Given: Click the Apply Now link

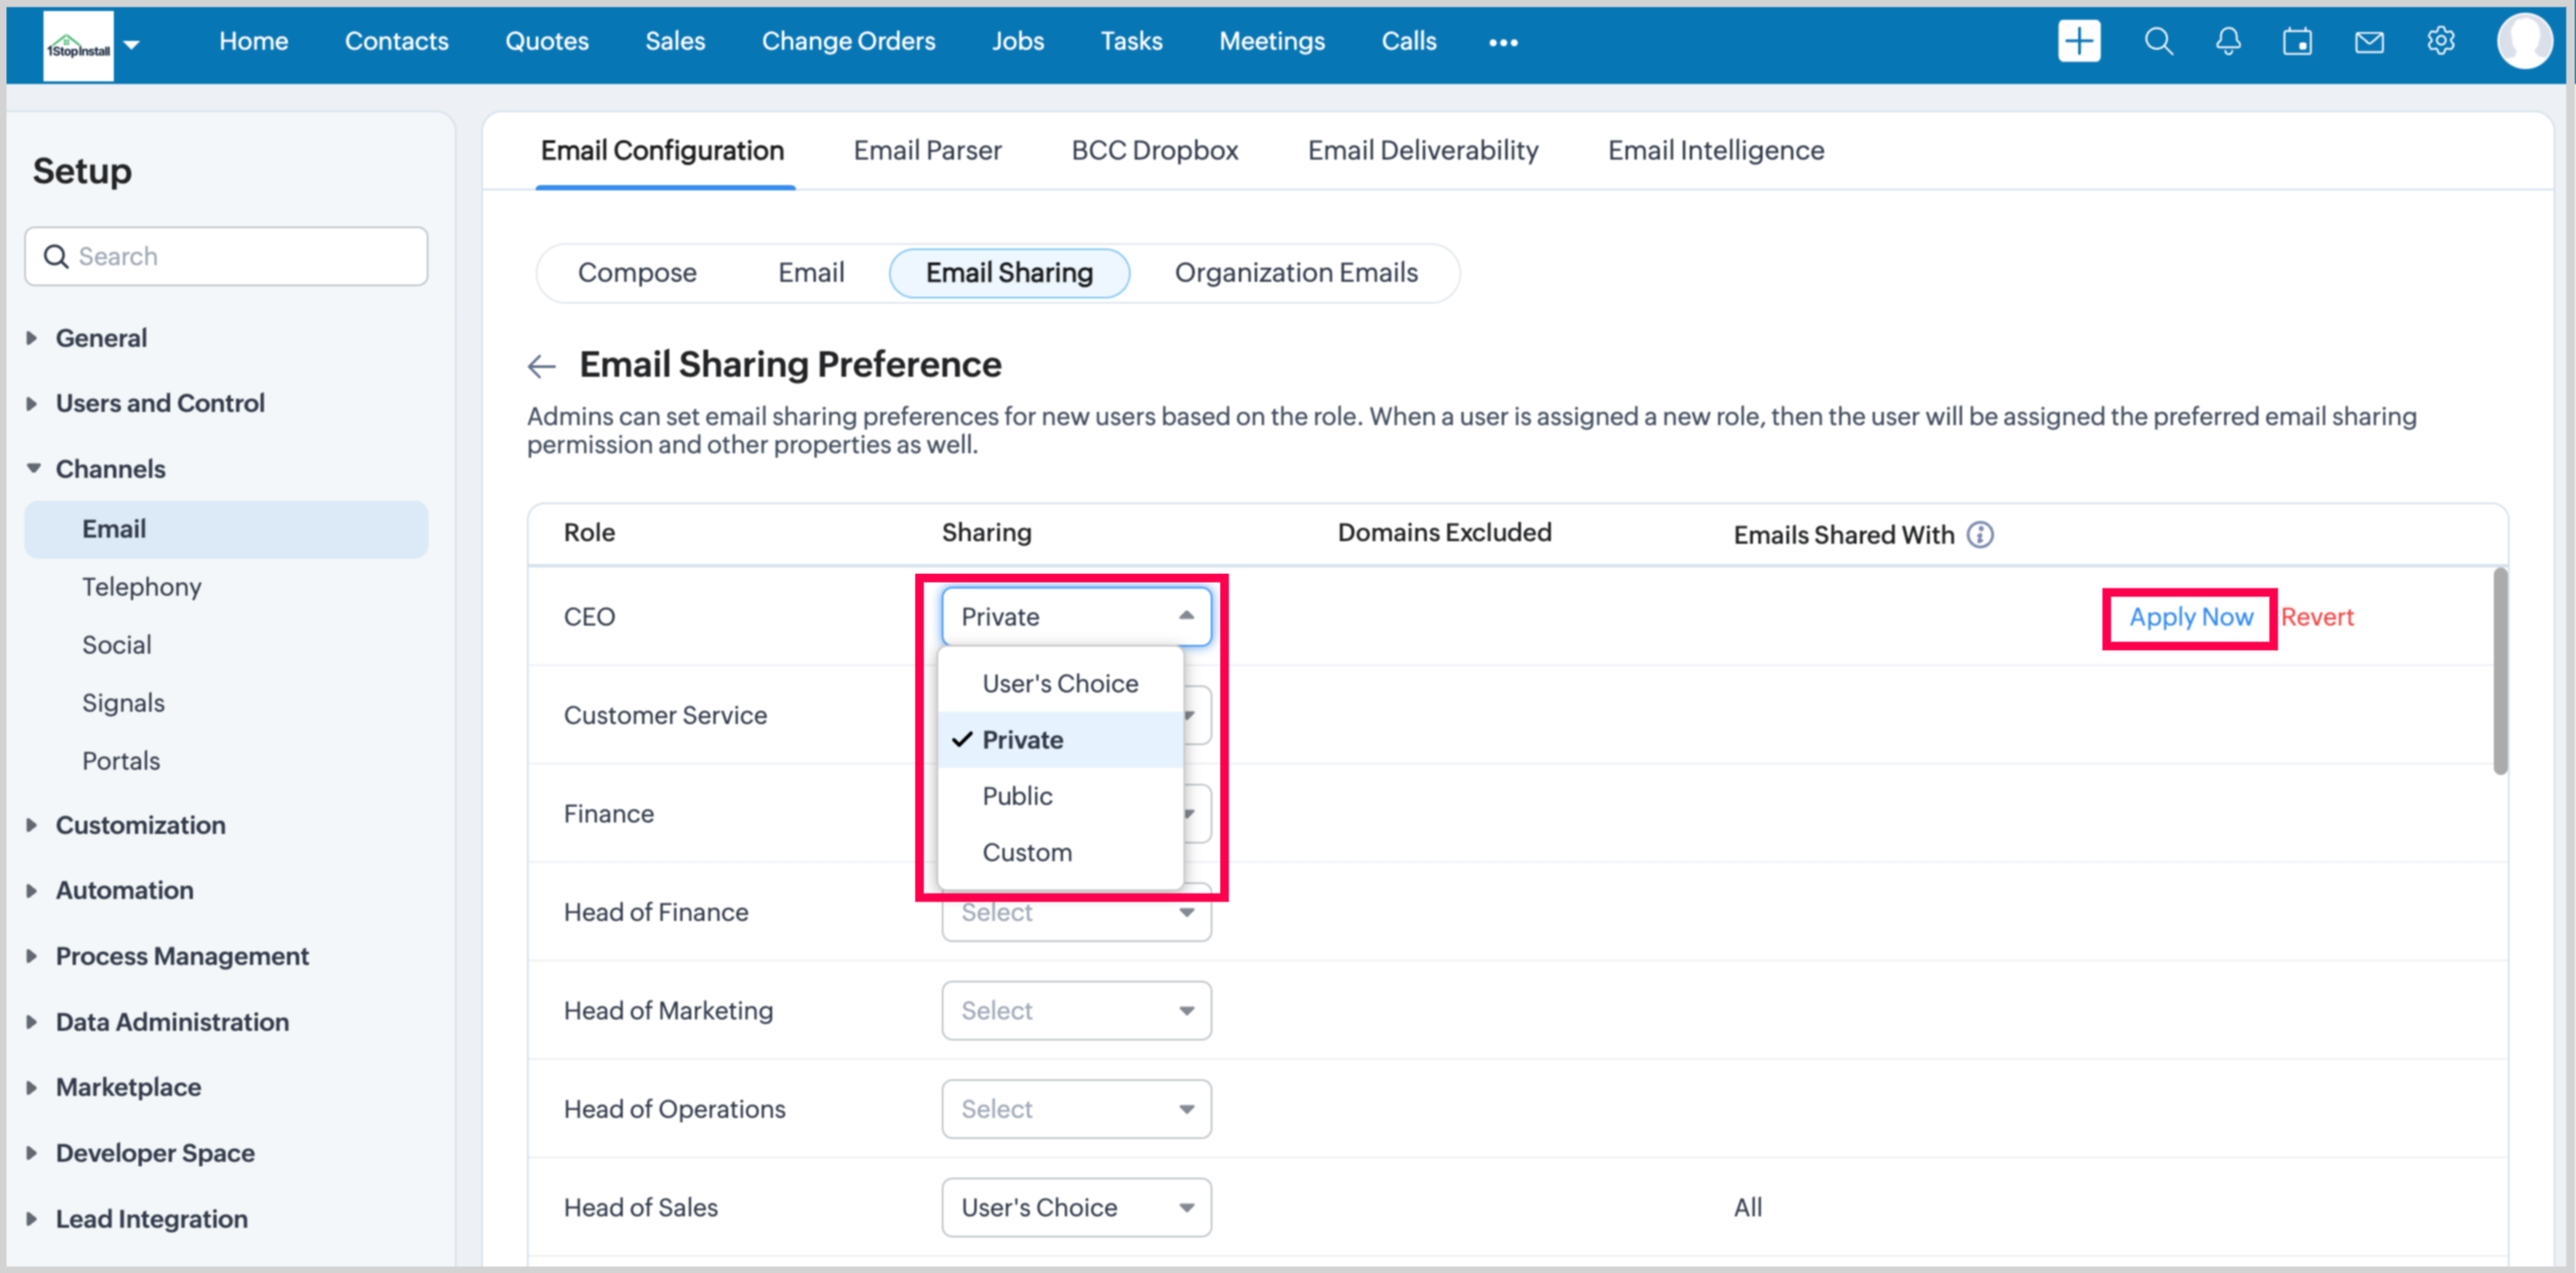Looking at the screenshot, I should pyautogui.click(x=2189, y=617).
